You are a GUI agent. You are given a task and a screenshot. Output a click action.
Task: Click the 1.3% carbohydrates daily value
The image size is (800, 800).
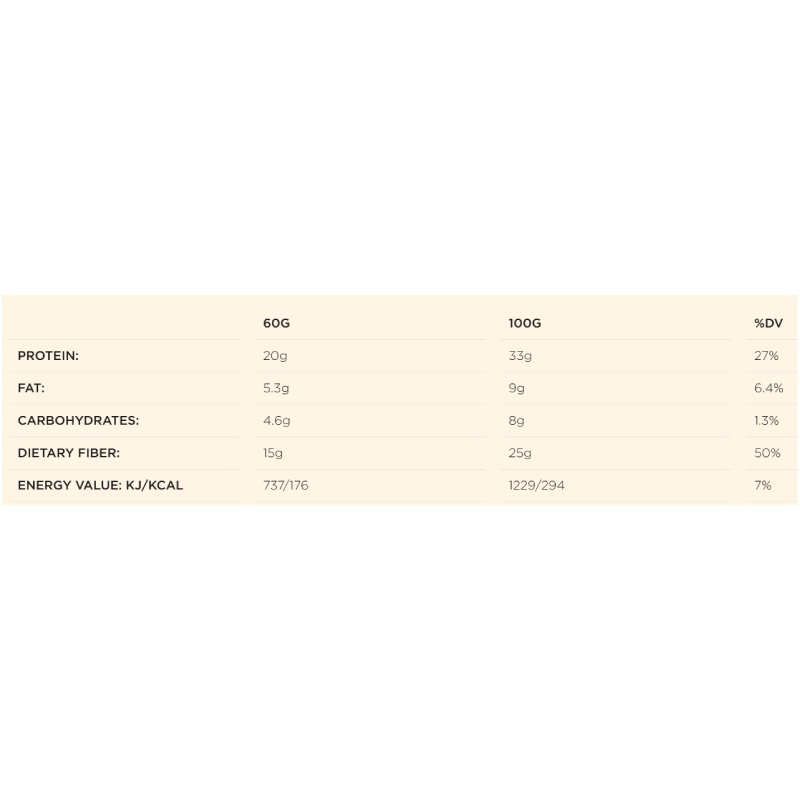pyautogui.click(x=767, y=421)
